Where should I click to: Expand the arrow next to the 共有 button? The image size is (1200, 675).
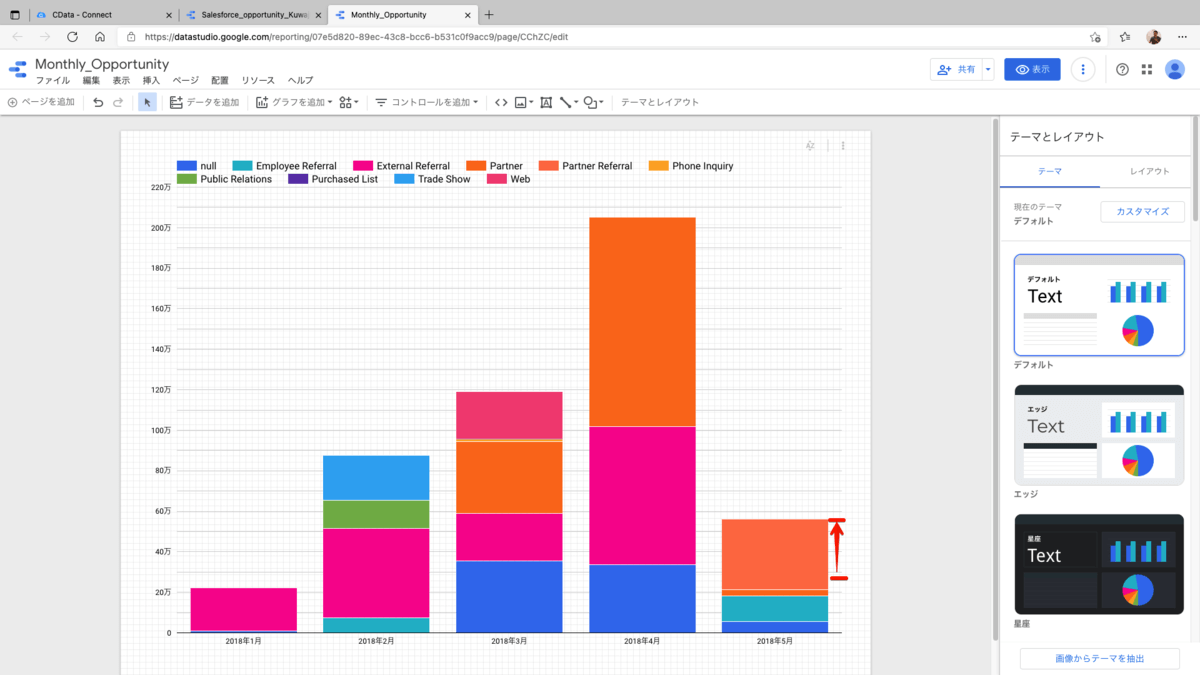pyautogui.click(x=988, y=69)
